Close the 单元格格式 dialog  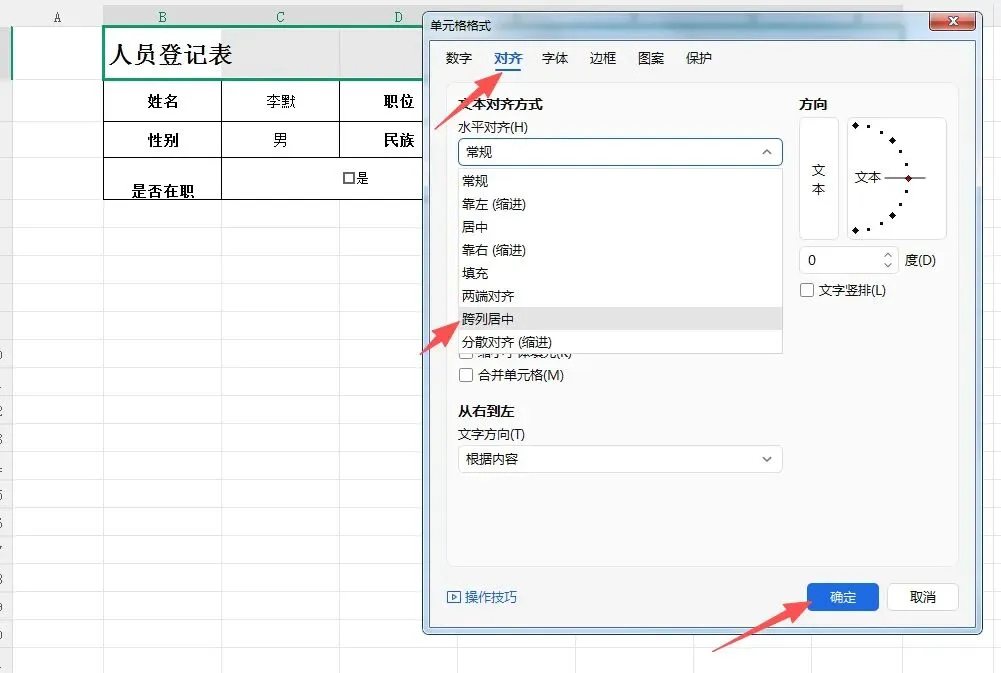point(952,21)
